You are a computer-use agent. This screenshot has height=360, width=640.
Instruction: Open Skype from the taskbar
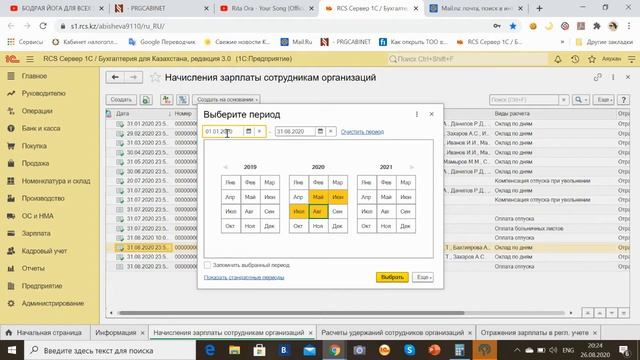coord(409,350)
